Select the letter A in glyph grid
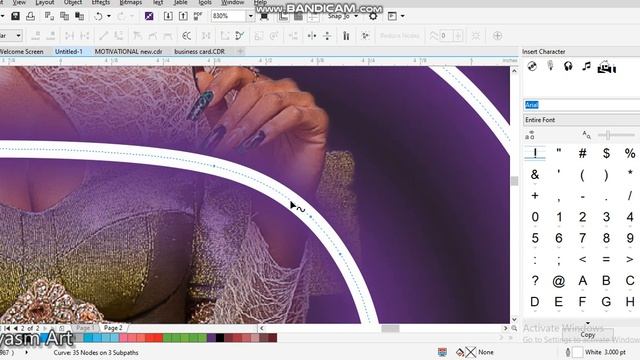Viewport: 640px width, 360px height. tap(582, 281)
